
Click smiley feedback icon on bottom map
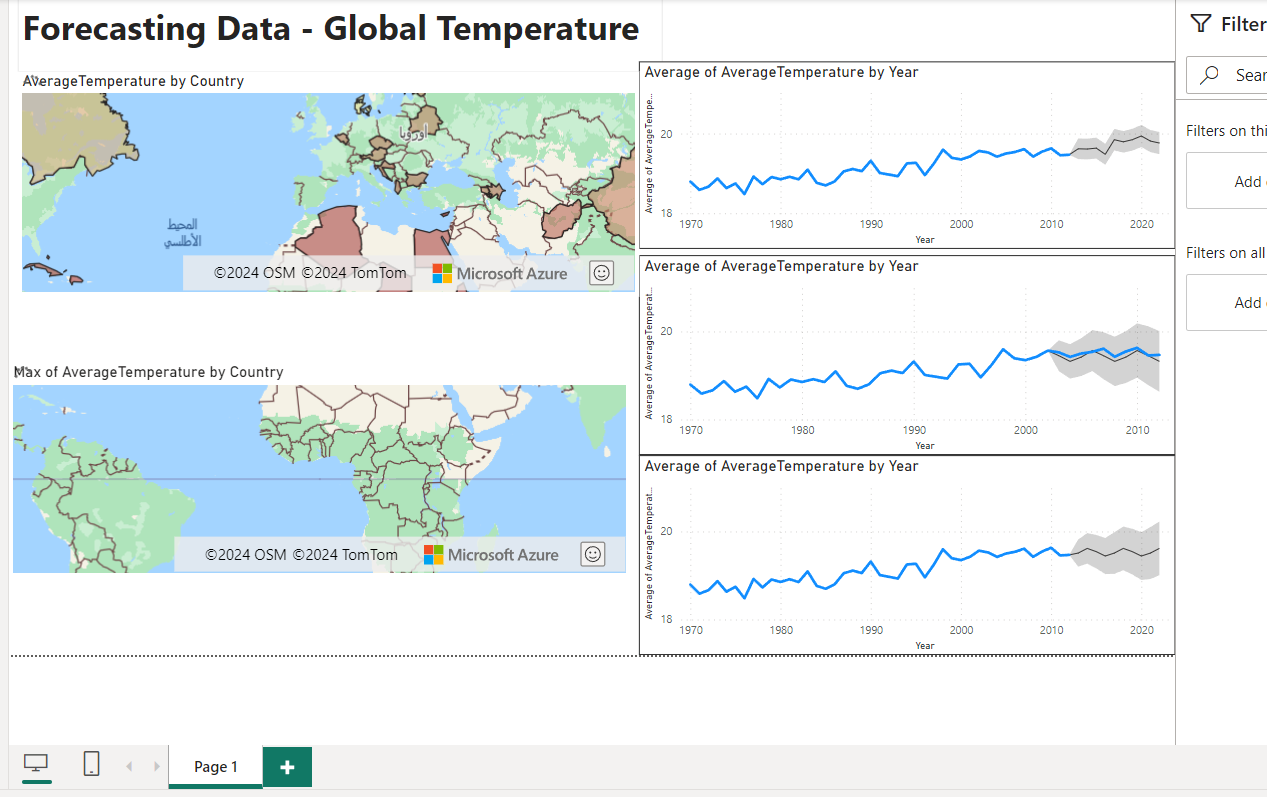tap(593, 554)
